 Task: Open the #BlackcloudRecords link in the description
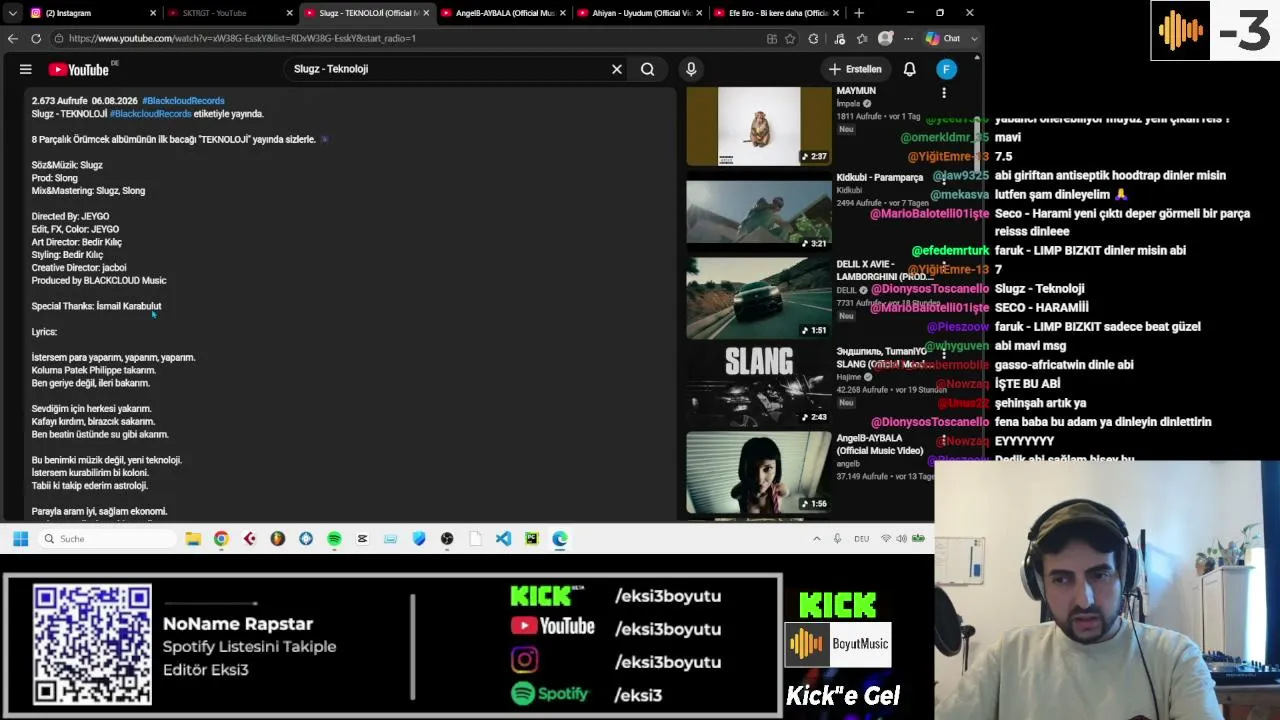click(x=150, y=114)
